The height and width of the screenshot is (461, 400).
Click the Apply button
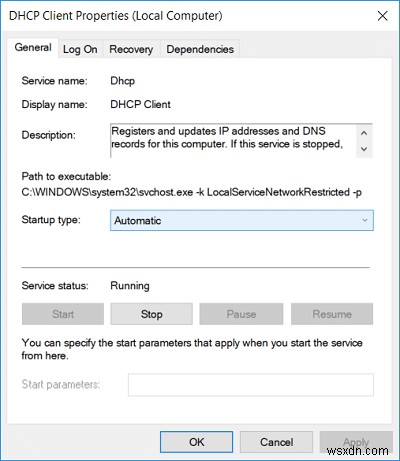click(x=356, y=442)
